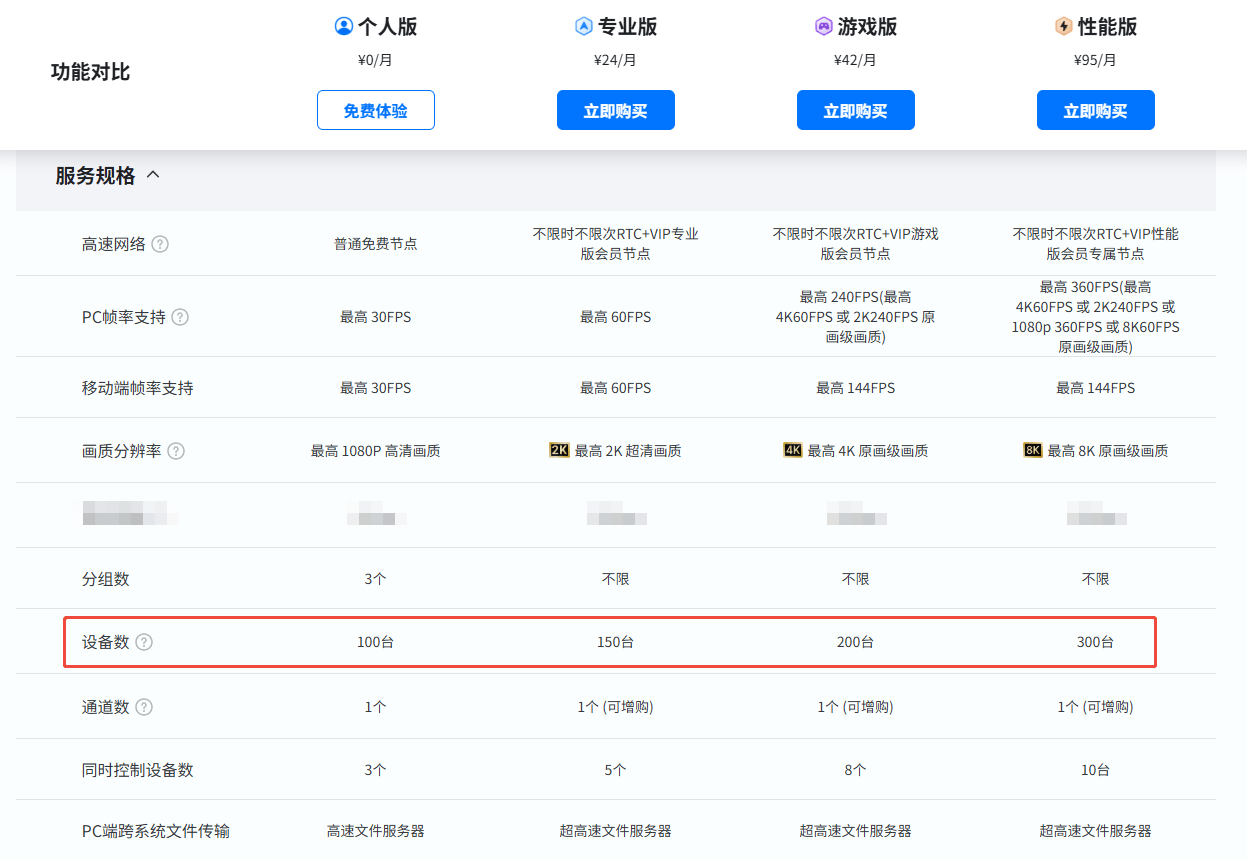Click the 游戏版 gamepad icon
The width and height of the screenshot is (1247, 859).
(824, 27)
